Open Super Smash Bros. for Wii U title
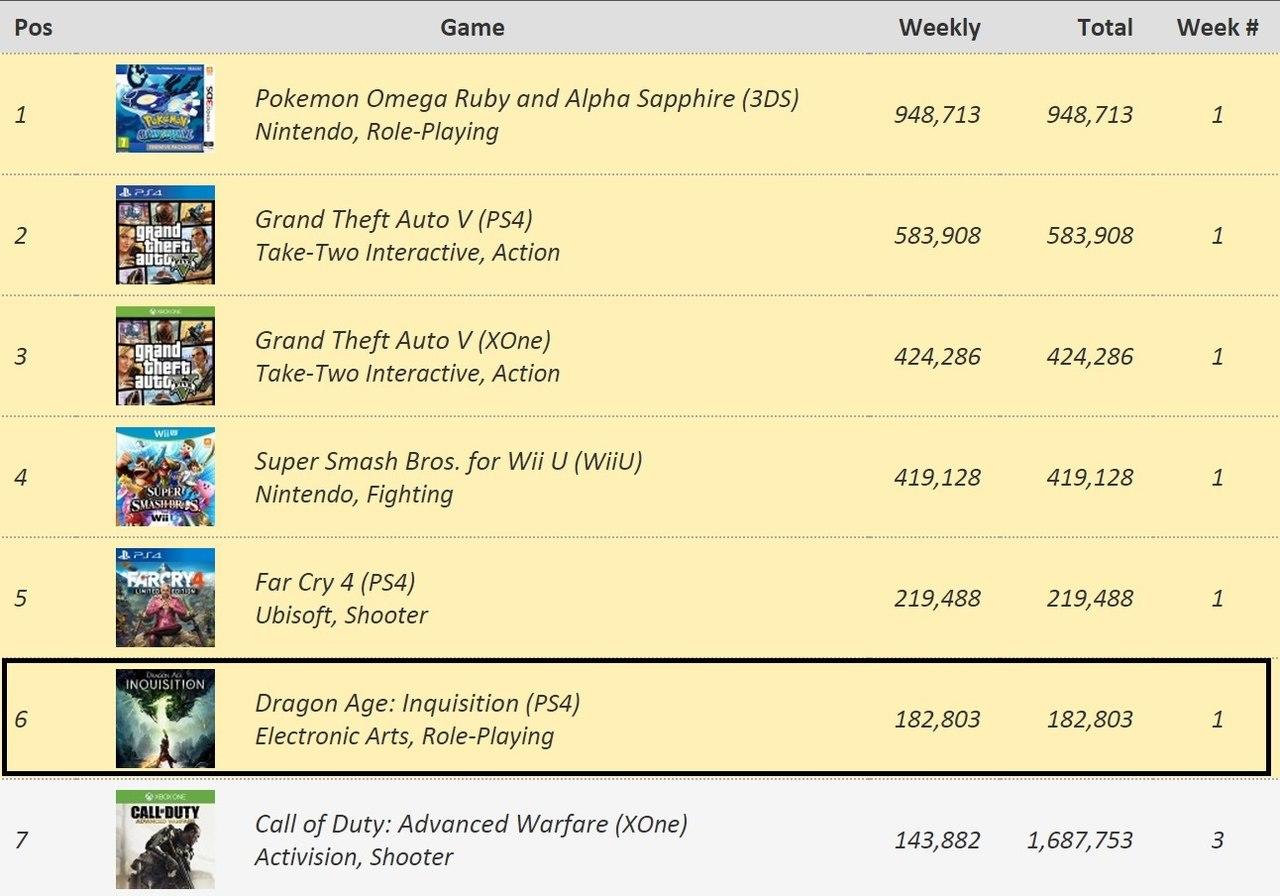 pyautogui.click(x=449, y=462)
